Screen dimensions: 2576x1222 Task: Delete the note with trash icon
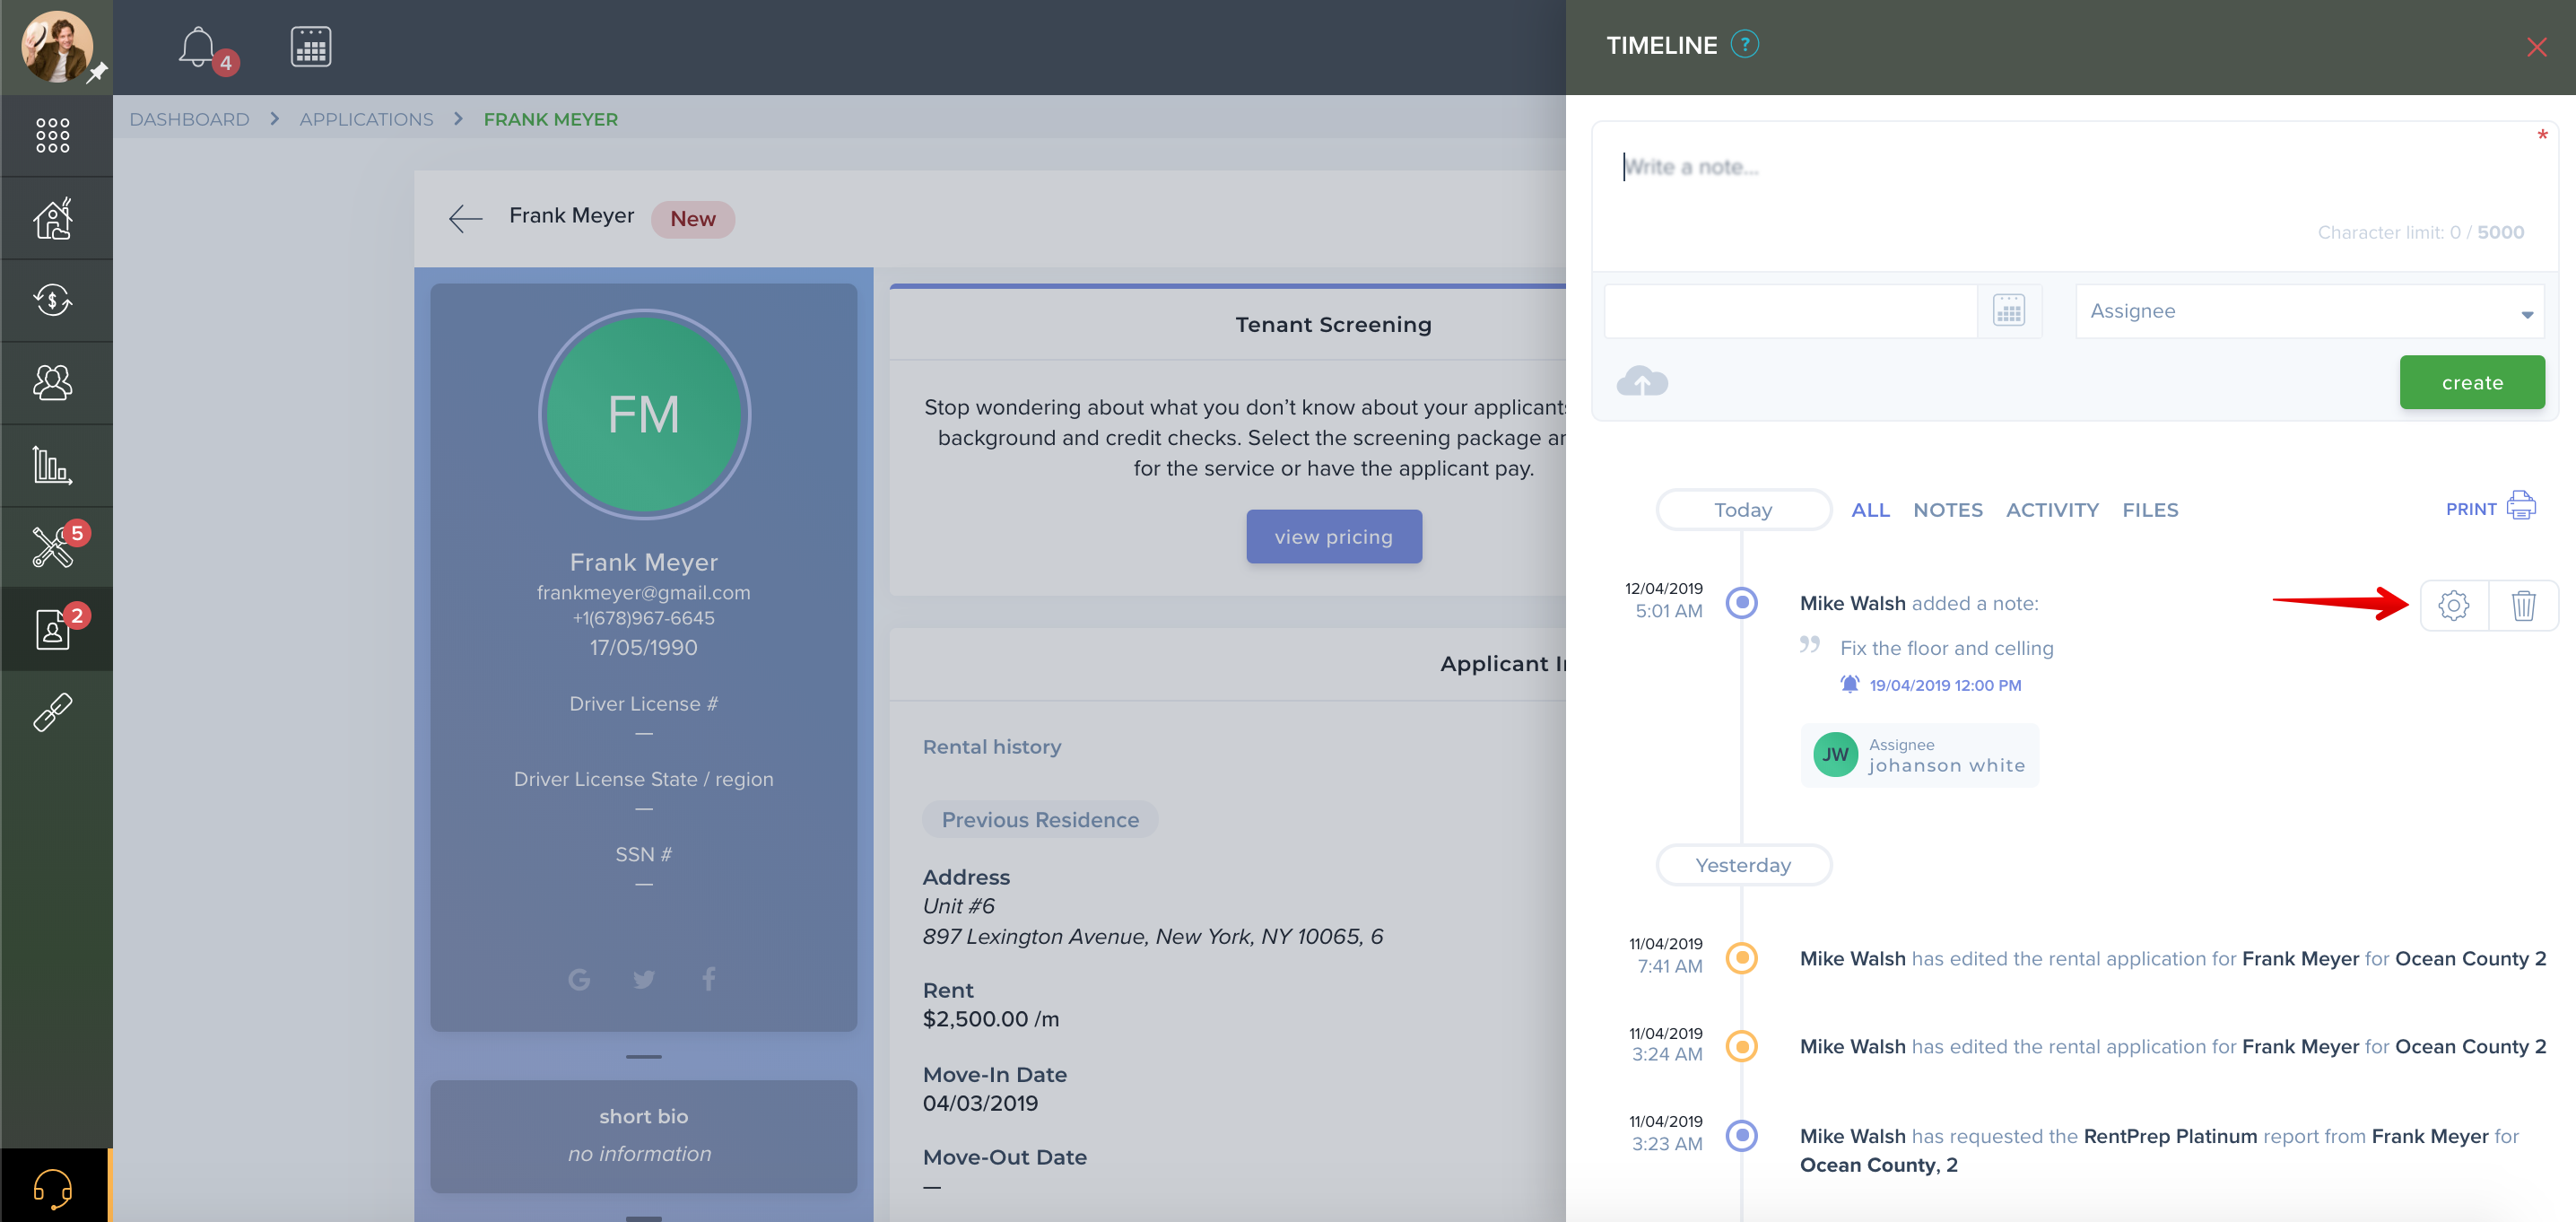coord(2523,605)
